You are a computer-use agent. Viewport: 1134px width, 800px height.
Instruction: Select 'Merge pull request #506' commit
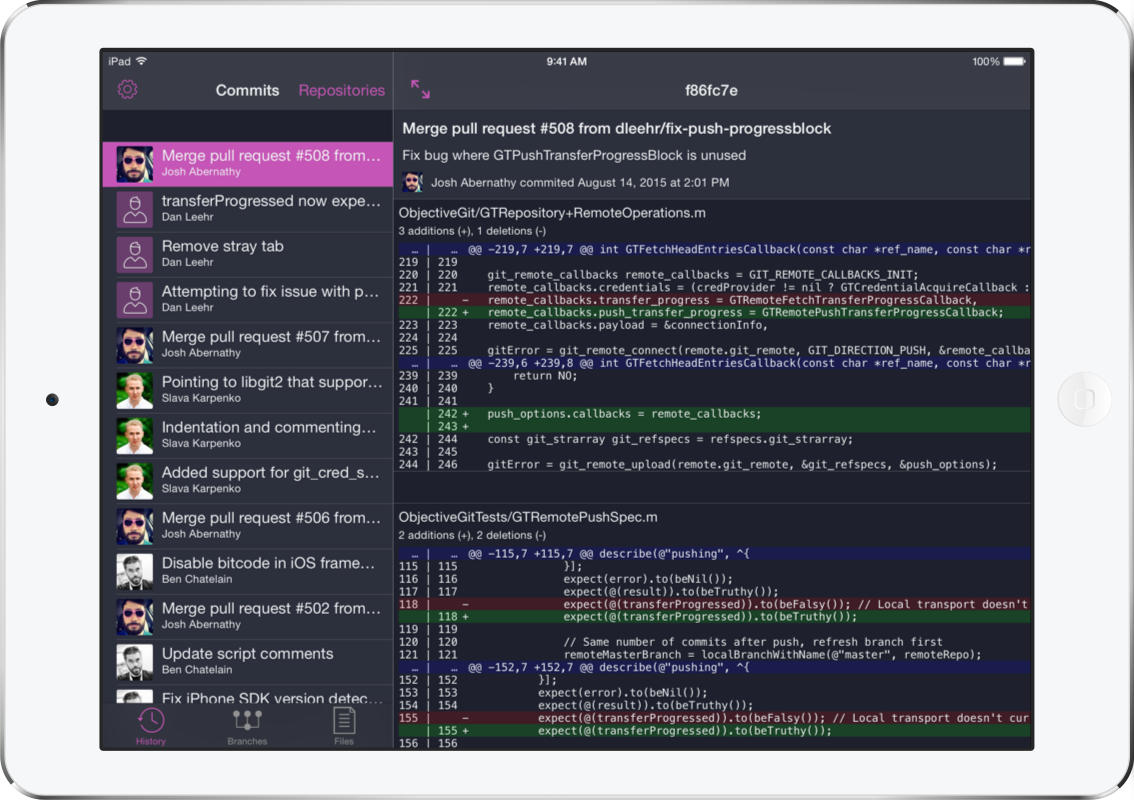click(x=247, y=526)
